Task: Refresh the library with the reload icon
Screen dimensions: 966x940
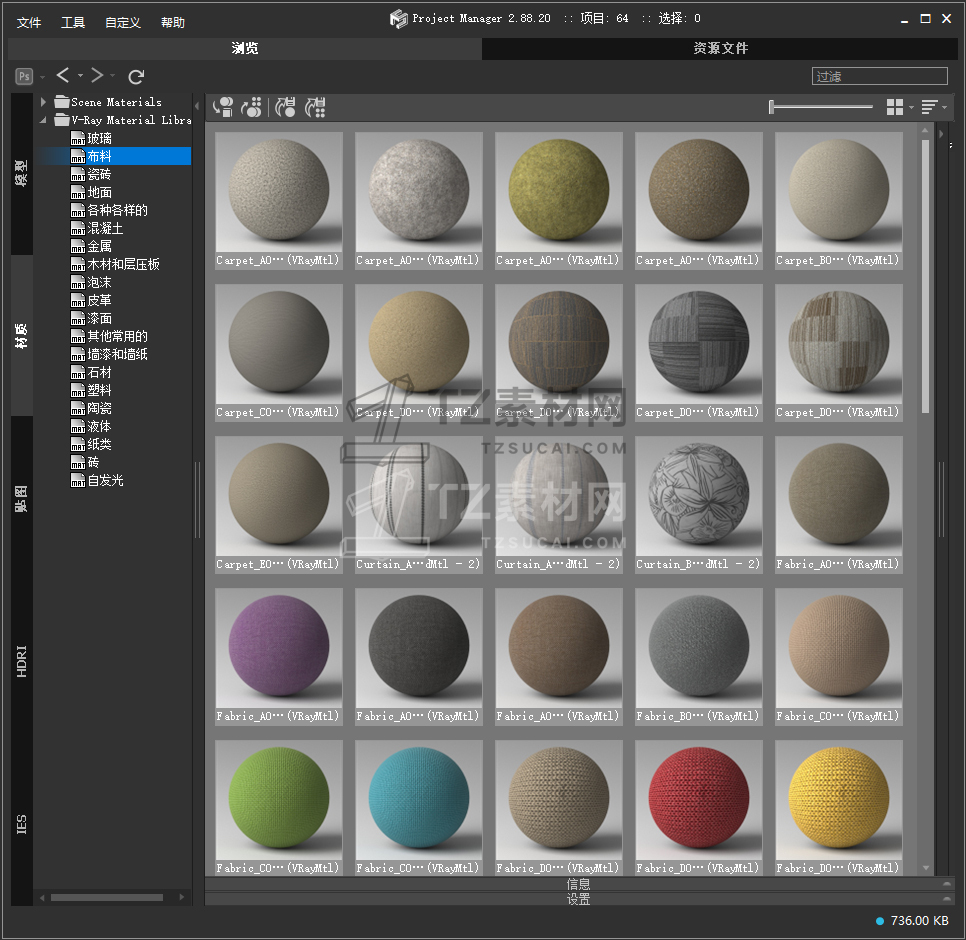Action: (x=137, y=76)
